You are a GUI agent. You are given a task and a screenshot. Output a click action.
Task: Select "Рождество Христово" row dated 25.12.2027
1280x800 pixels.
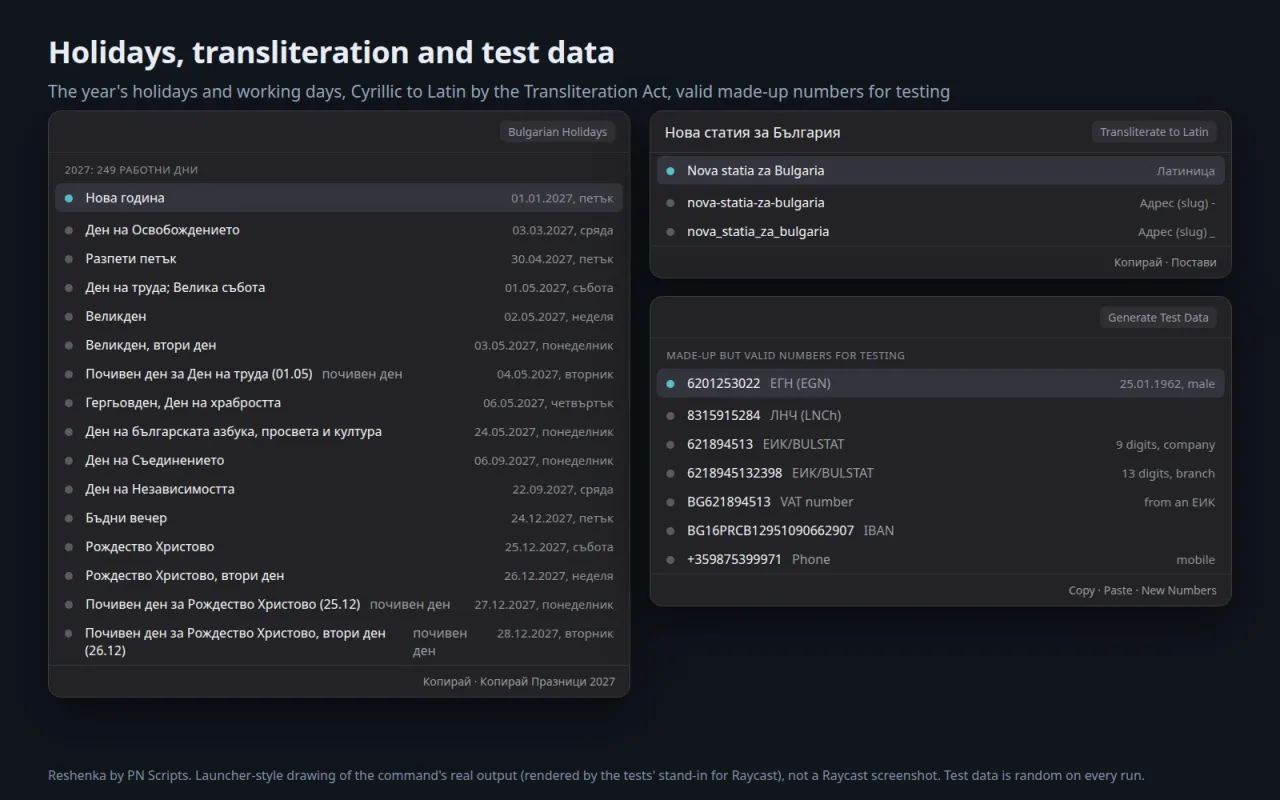click(339, 547)
